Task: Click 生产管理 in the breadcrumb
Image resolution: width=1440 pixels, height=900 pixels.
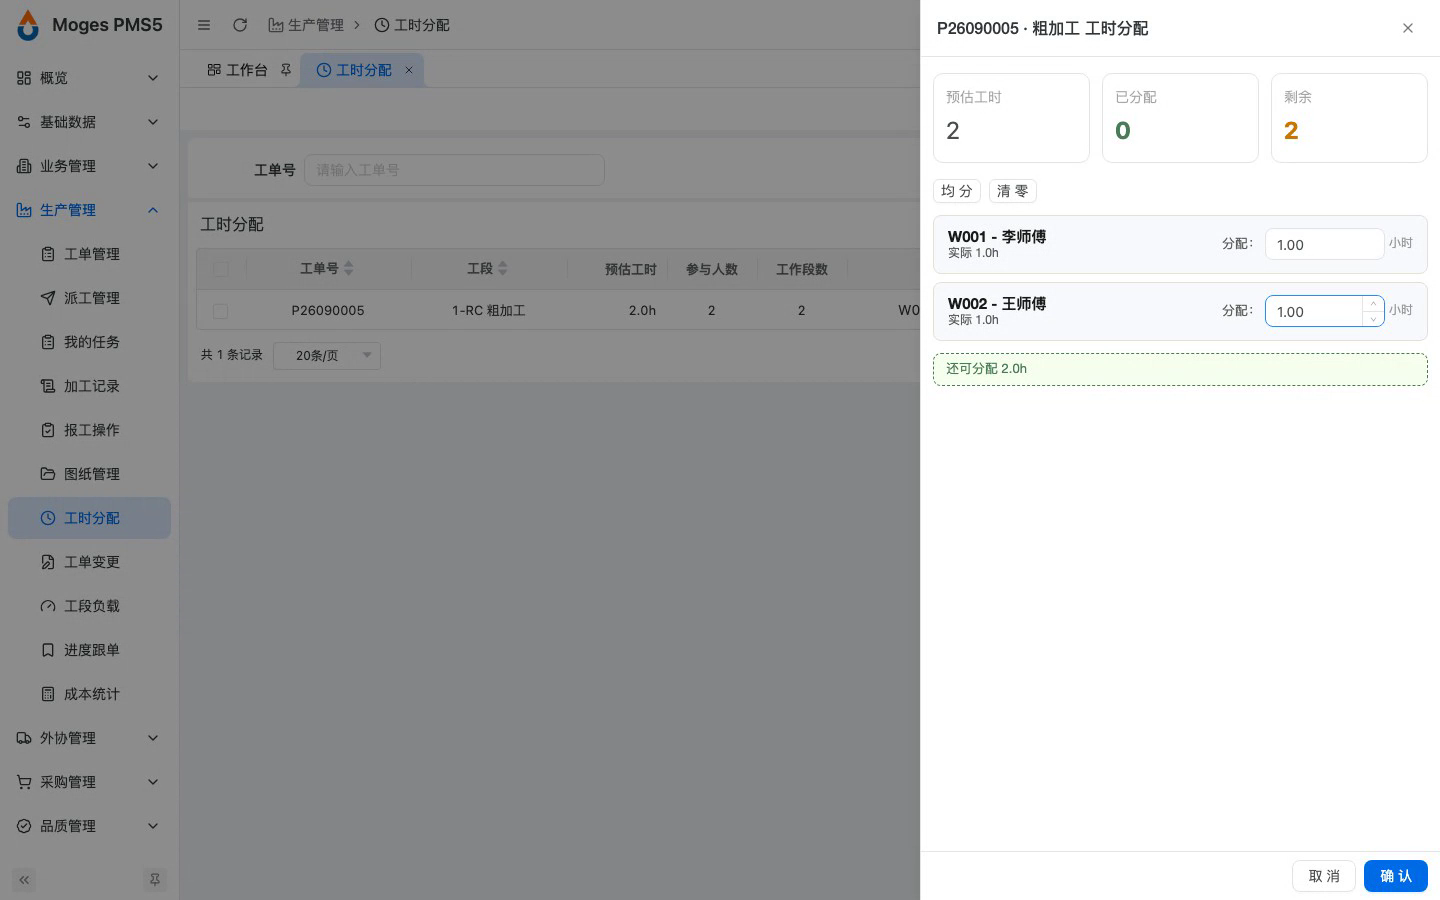Action: (306, 25)
